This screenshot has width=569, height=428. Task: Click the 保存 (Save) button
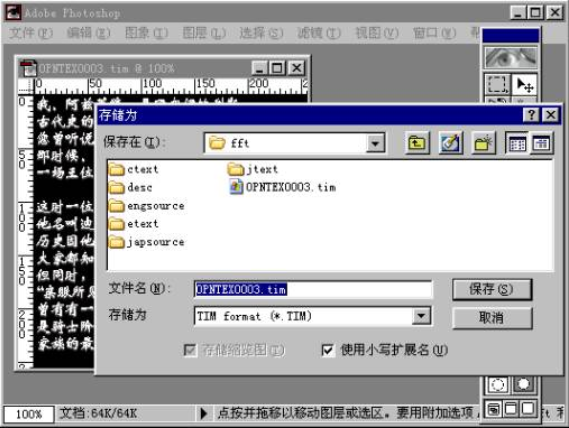point(492,289)
